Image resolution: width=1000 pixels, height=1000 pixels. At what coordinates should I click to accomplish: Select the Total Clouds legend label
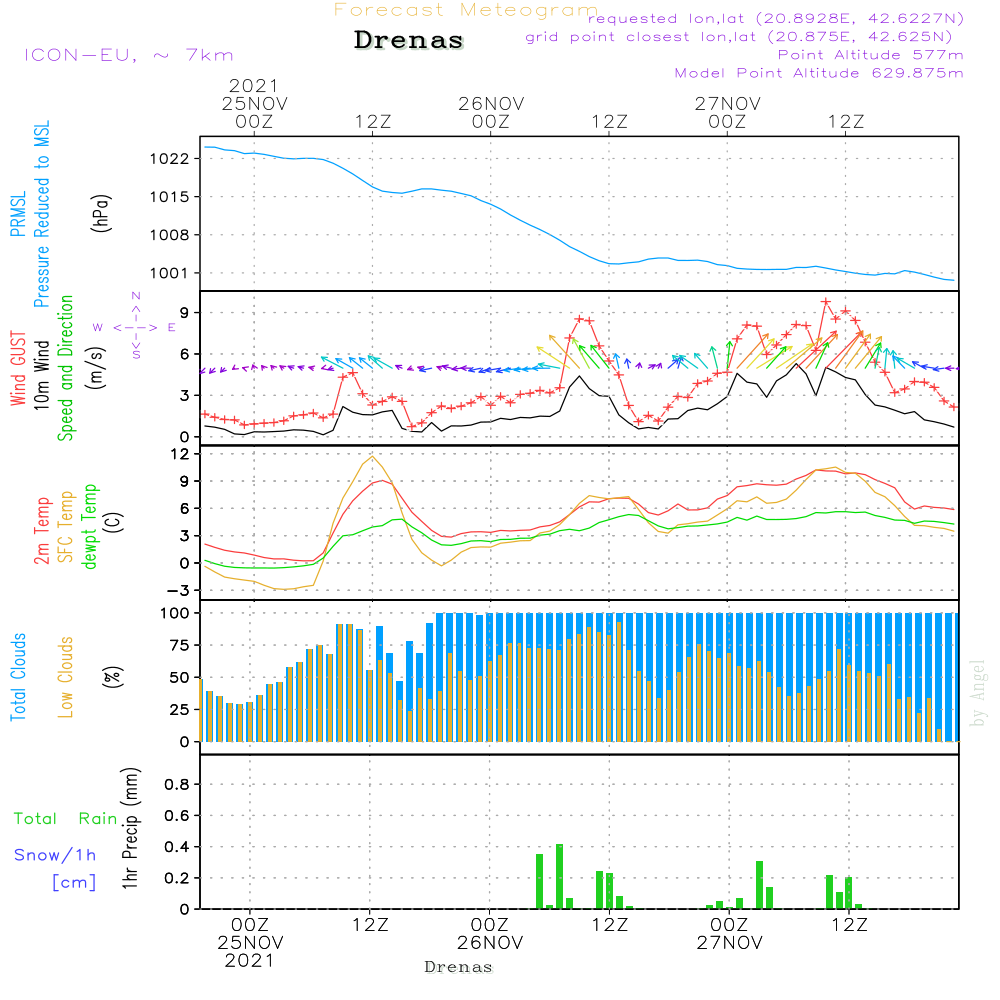tap(18, 677)
